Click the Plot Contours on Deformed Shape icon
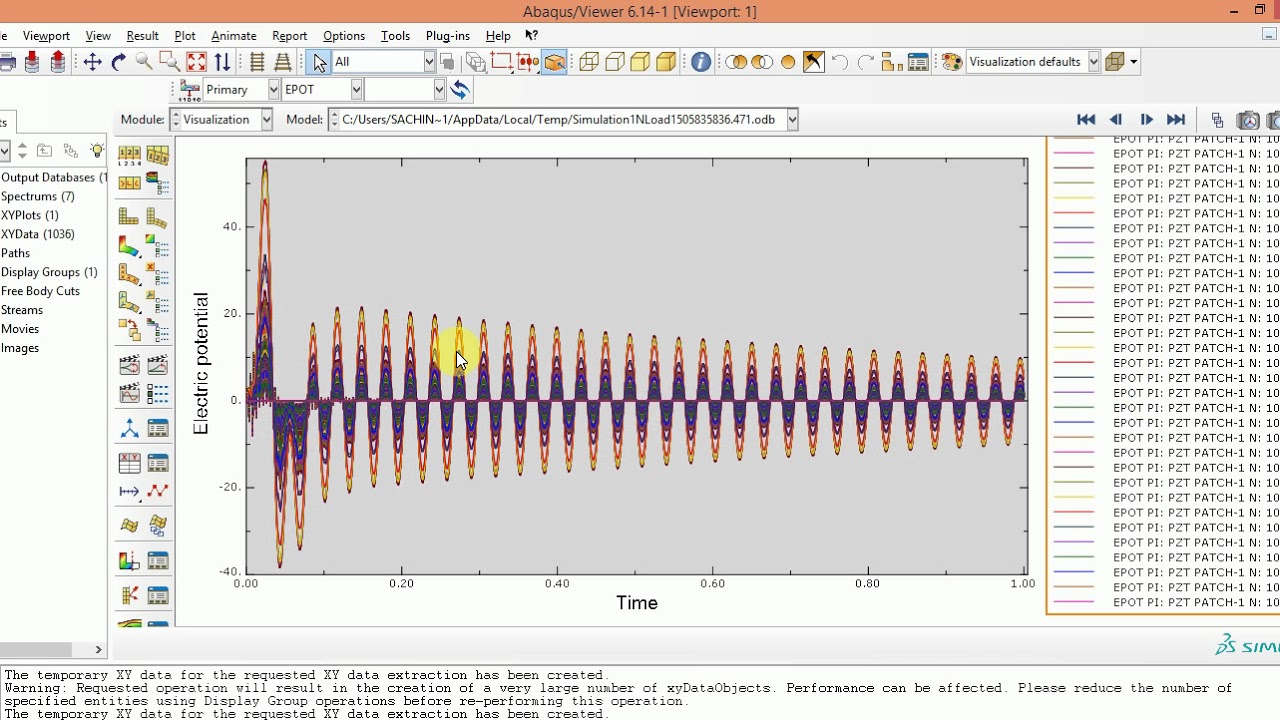Screen dimensions: 1280x720 coord(129,245)
